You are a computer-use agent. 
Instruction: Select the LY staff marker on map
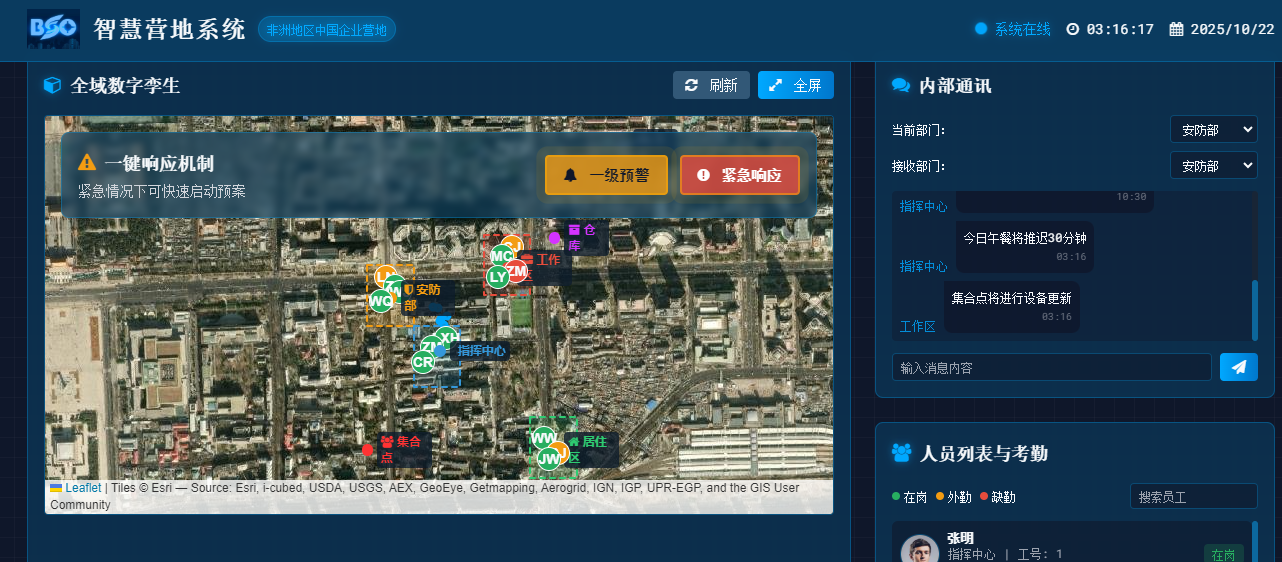point(497,277)
